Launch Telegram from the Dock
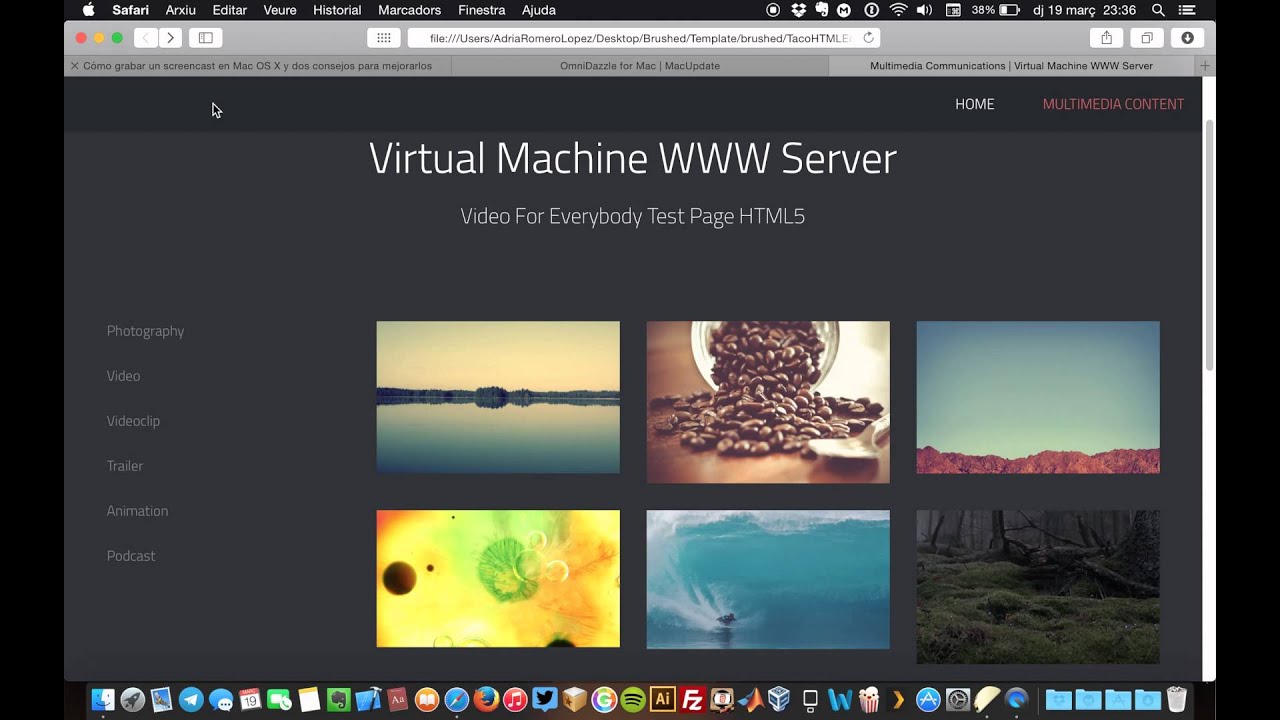 191,700
